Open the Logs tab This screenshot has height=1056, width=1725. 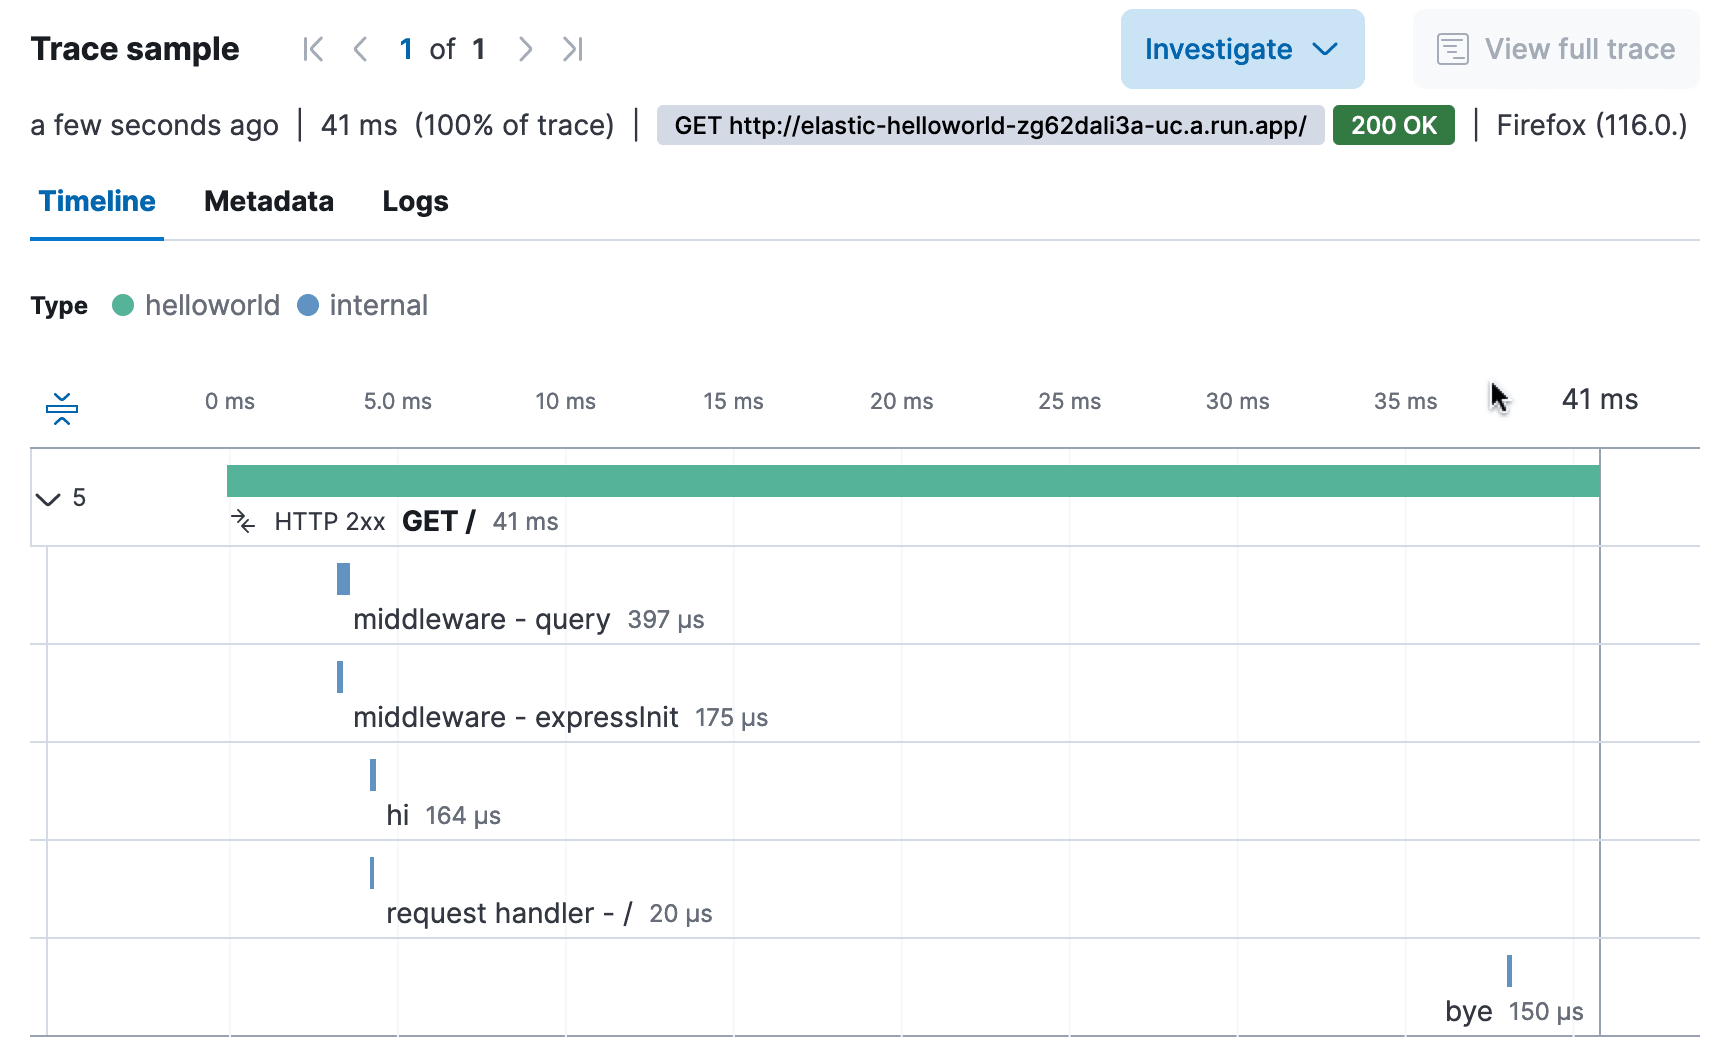(x=415, y=201)
